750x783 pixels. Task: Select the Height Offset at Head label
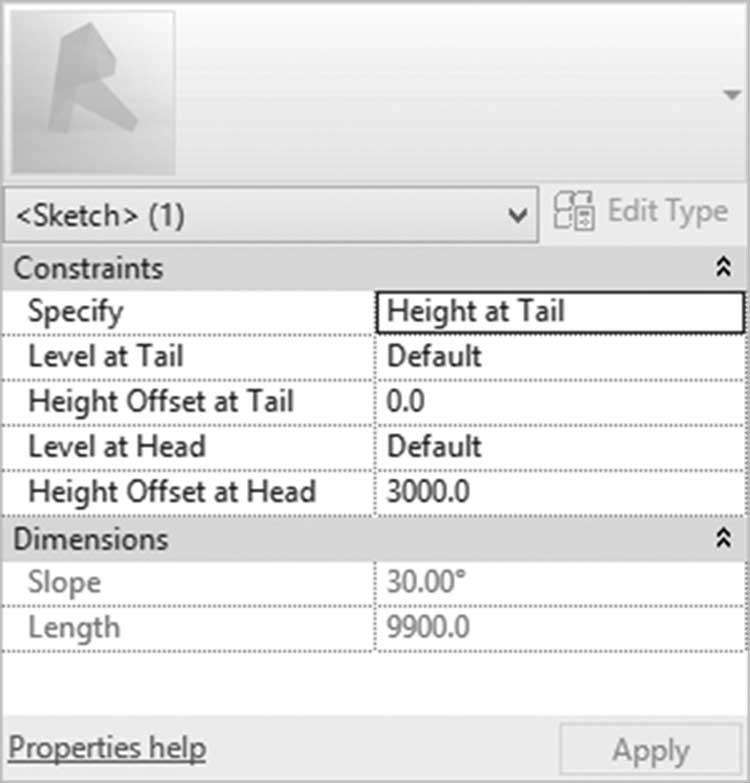(x=172, y=492)
